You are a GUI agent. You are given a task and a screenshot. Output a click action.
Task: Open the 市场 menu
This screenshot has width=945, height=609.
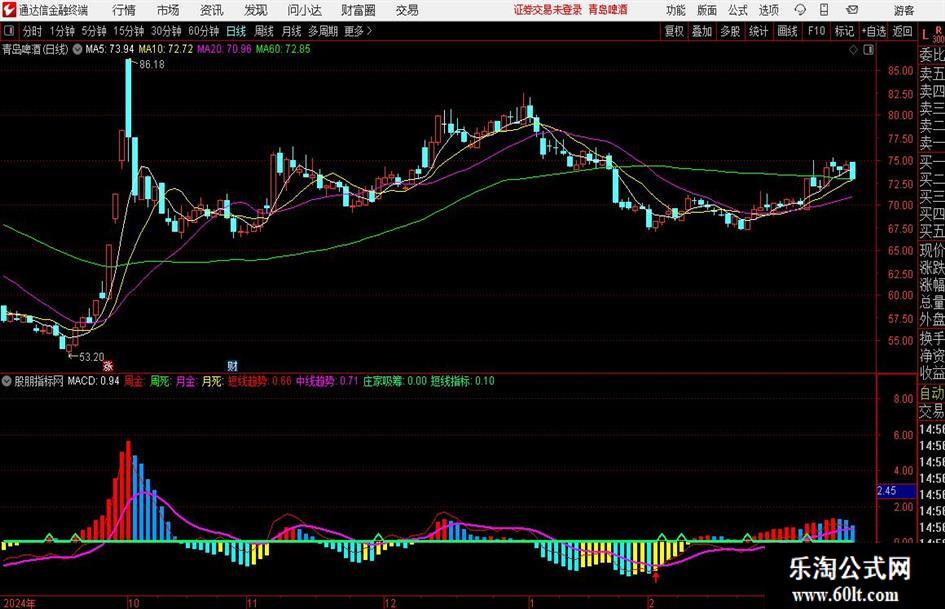click(168, 10)
